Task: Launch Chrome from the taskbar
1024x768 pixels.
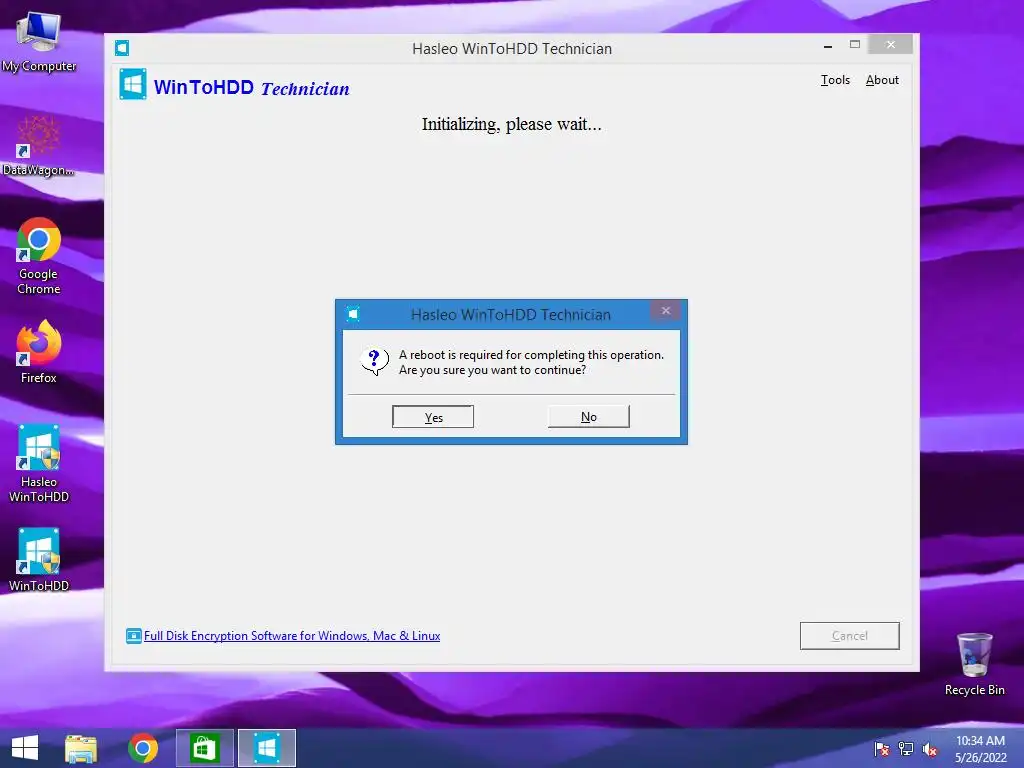Action: click(x=143, y=748)
